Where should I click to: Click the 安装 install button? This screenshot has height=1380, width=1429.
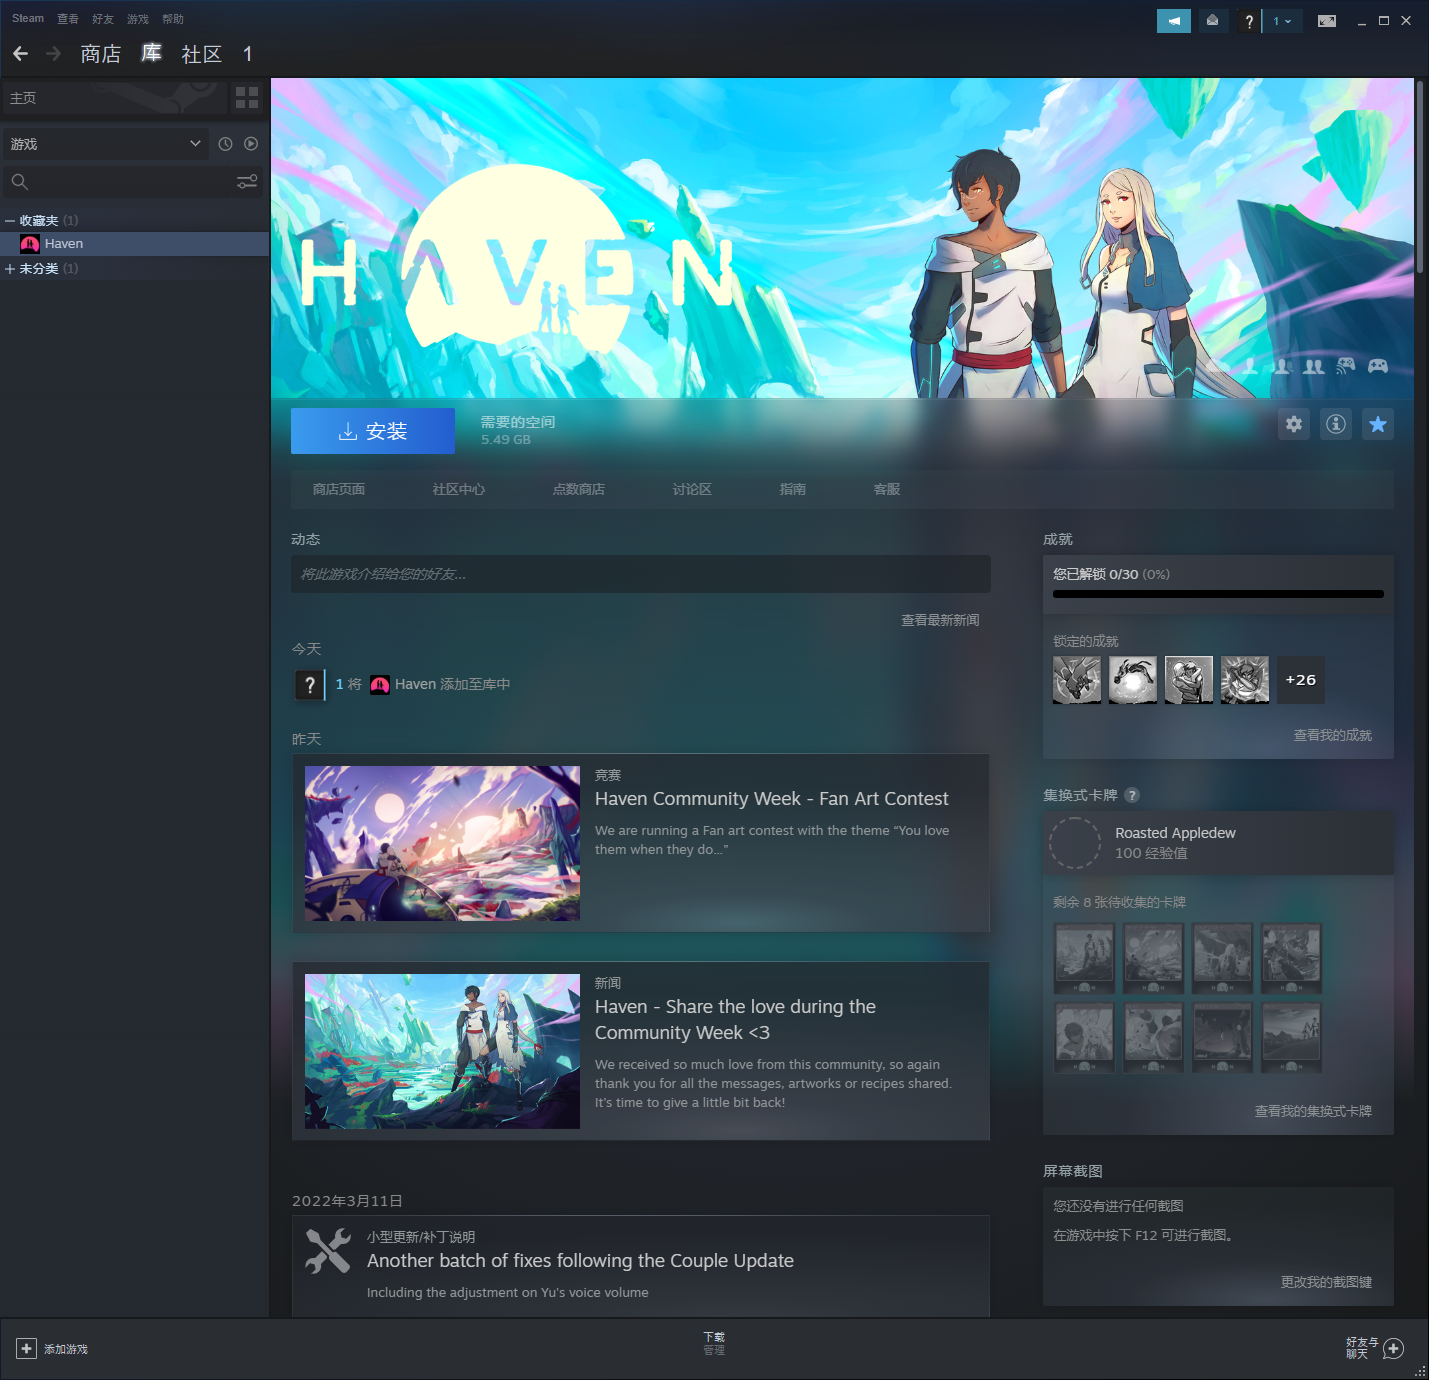tap(373, 431)
